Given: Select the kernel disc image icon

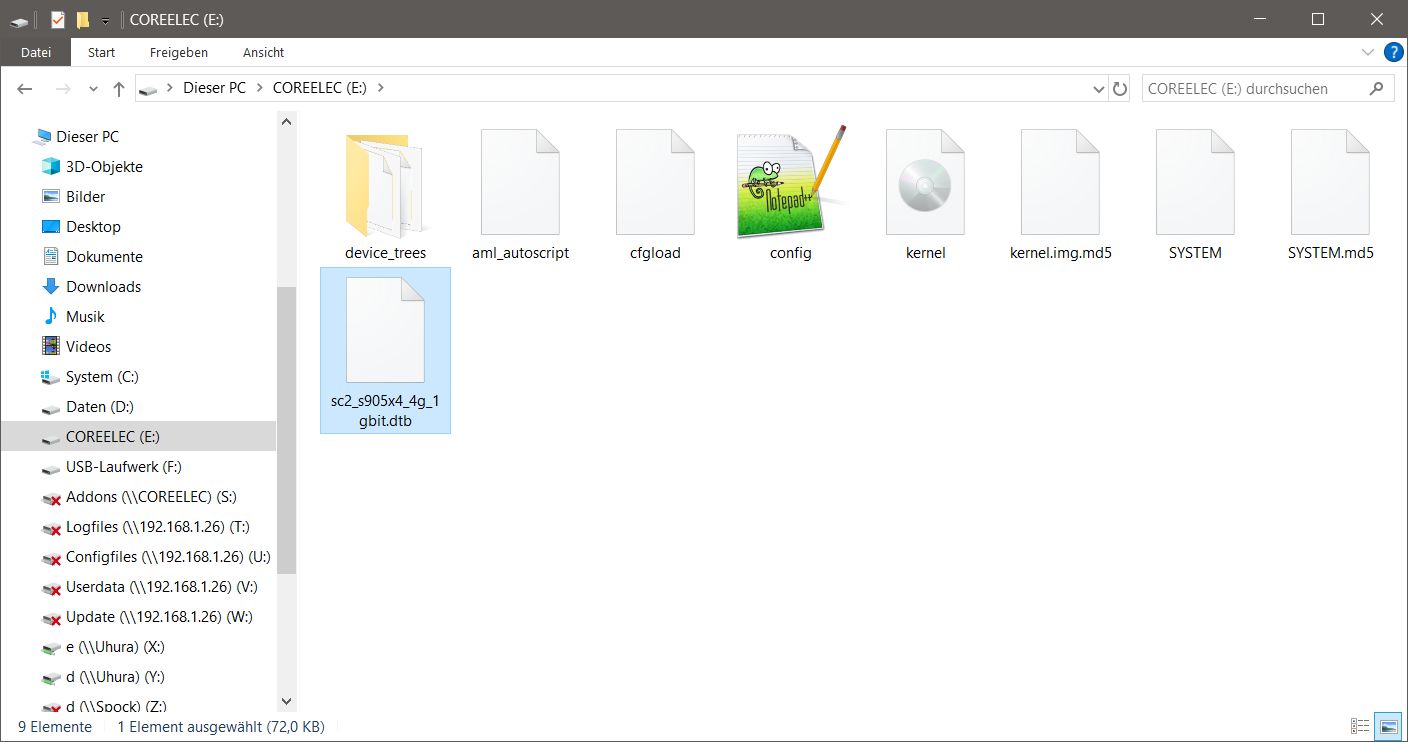Looking at the screenshot, I should click(x=925, y=182).
